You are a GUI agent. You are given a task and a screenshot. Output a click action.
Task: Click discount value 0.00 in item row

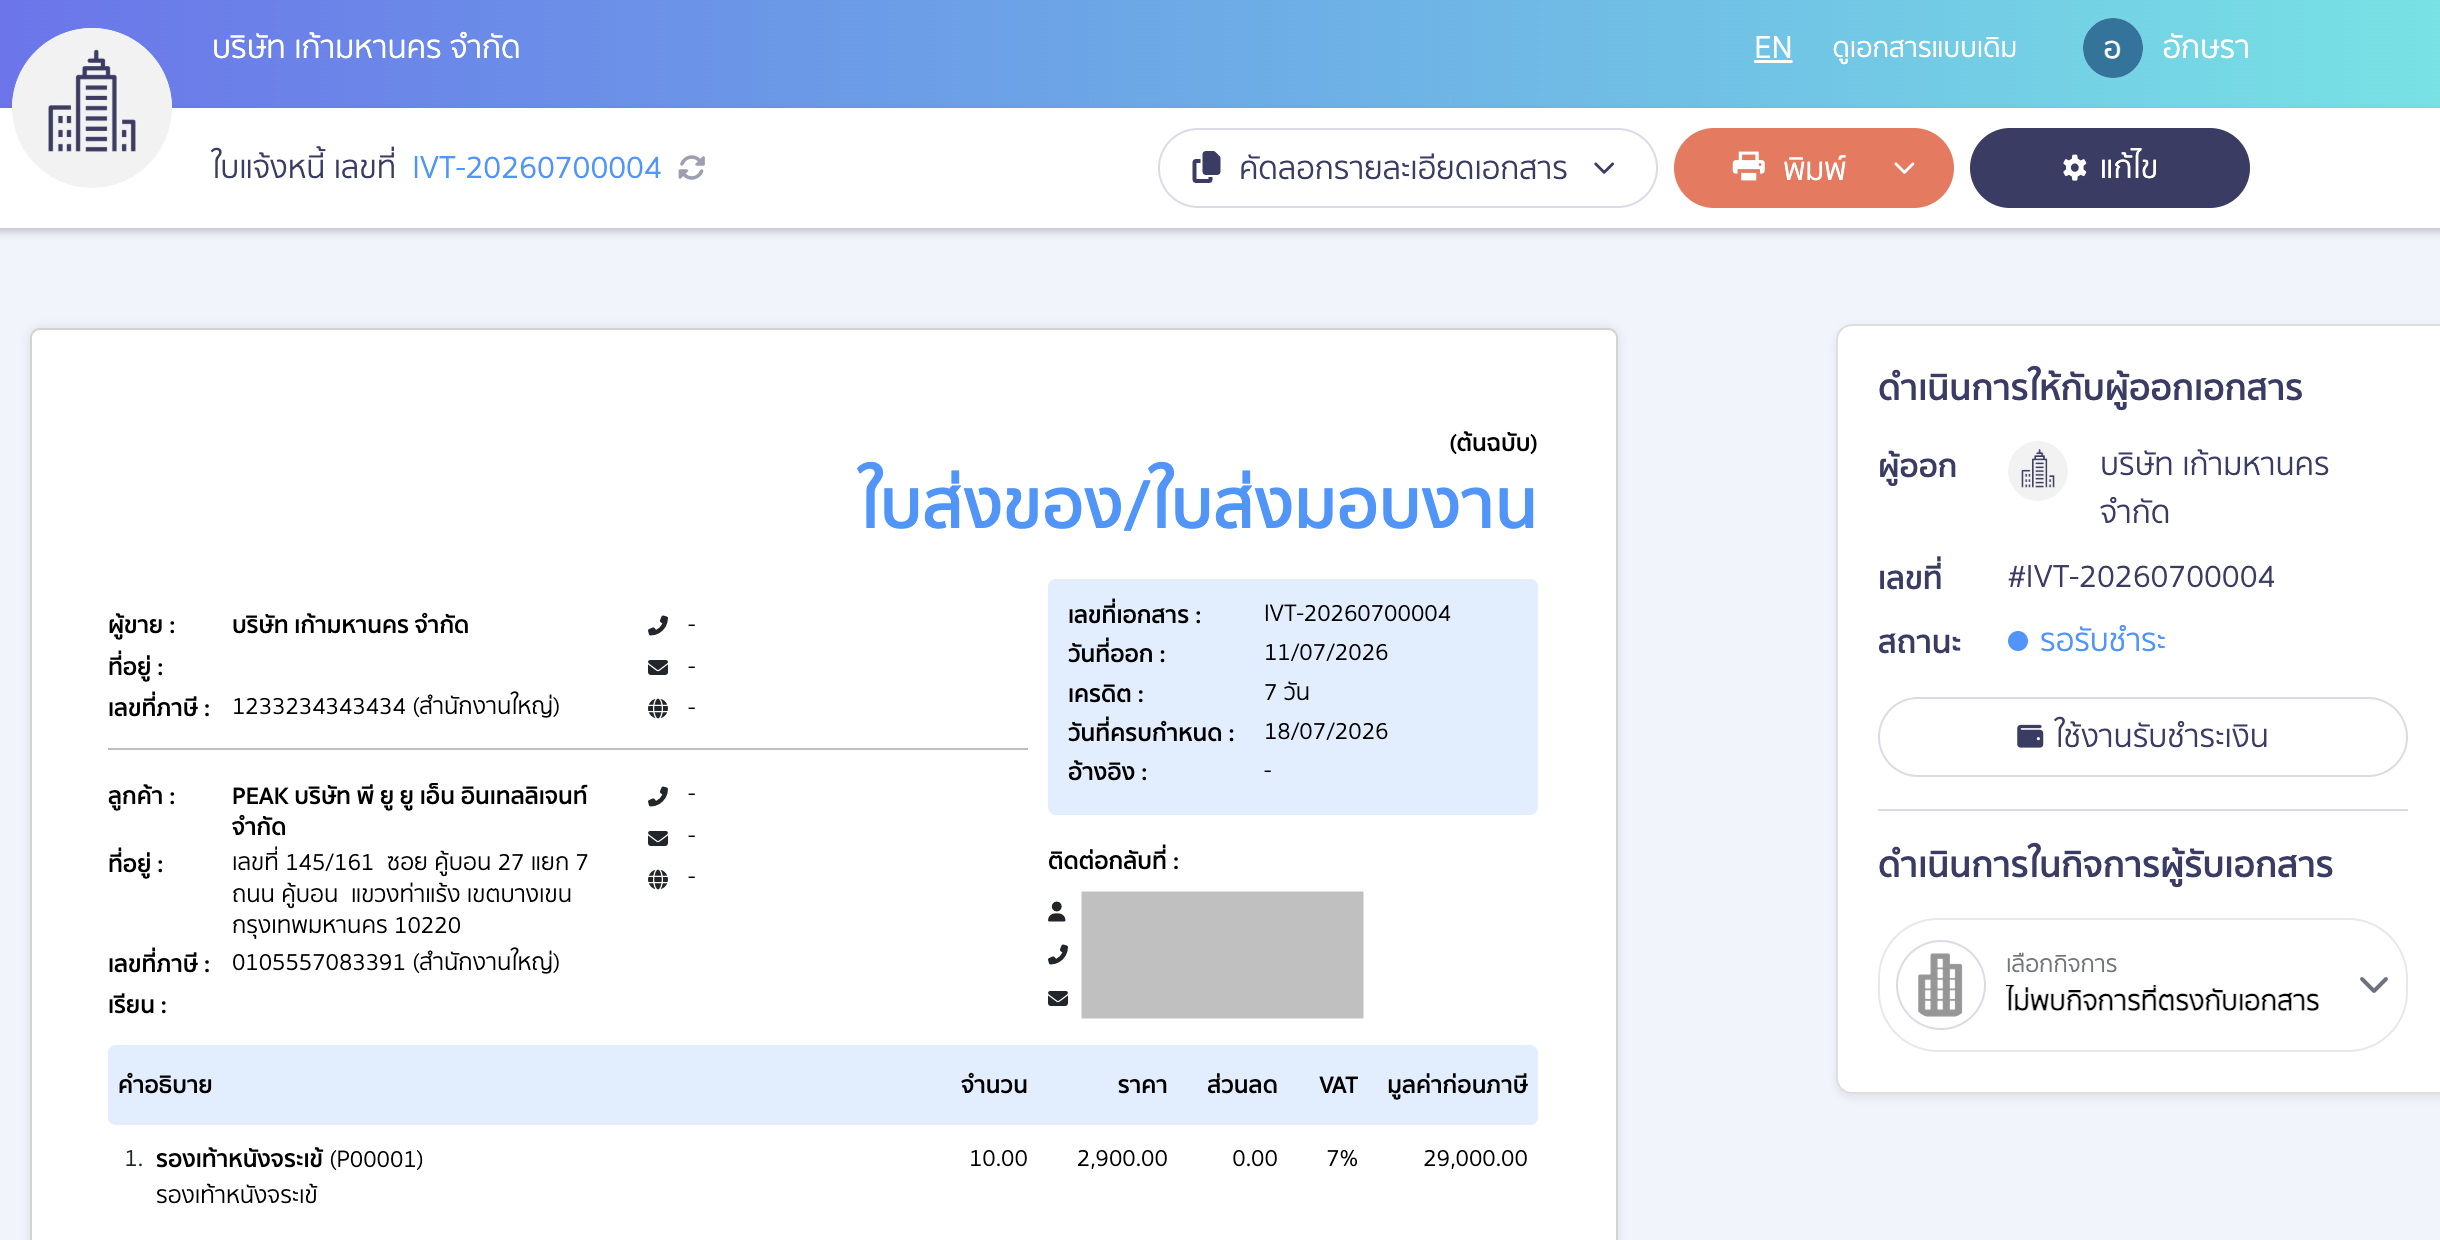1255,1158
